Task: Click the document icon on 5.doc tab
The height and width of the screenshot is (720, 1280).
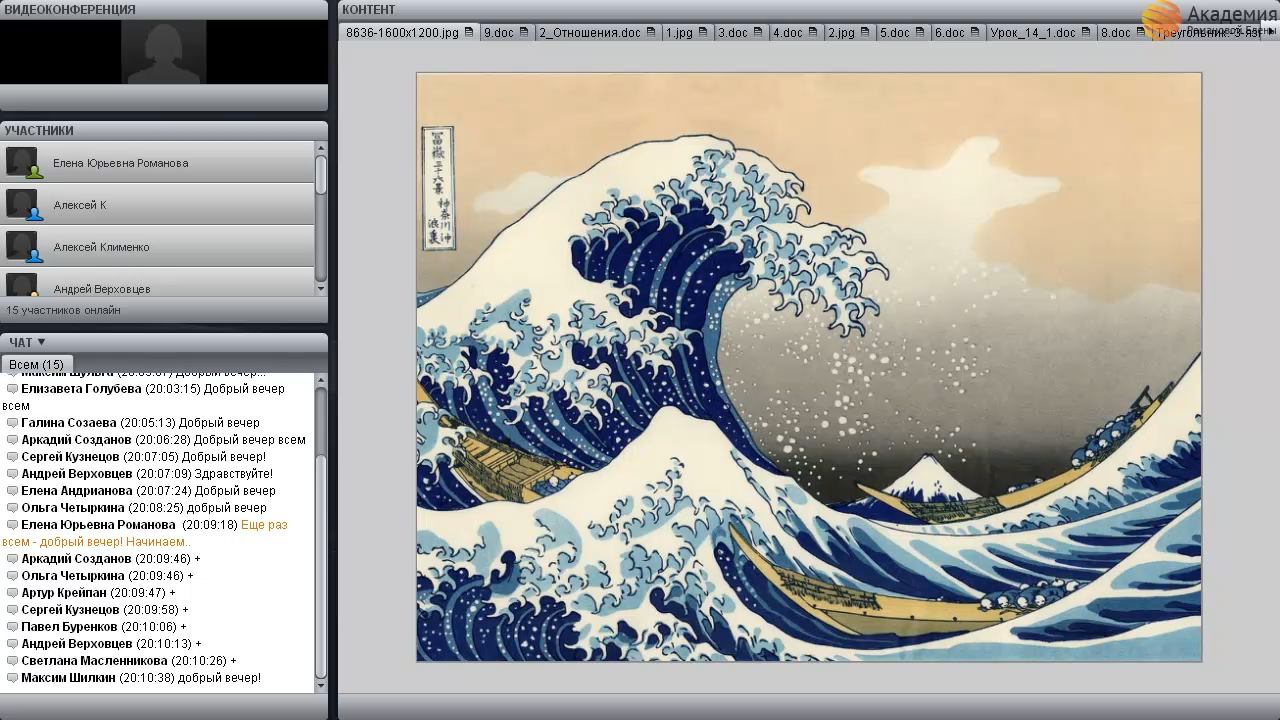Action: [x=920, y=33]
